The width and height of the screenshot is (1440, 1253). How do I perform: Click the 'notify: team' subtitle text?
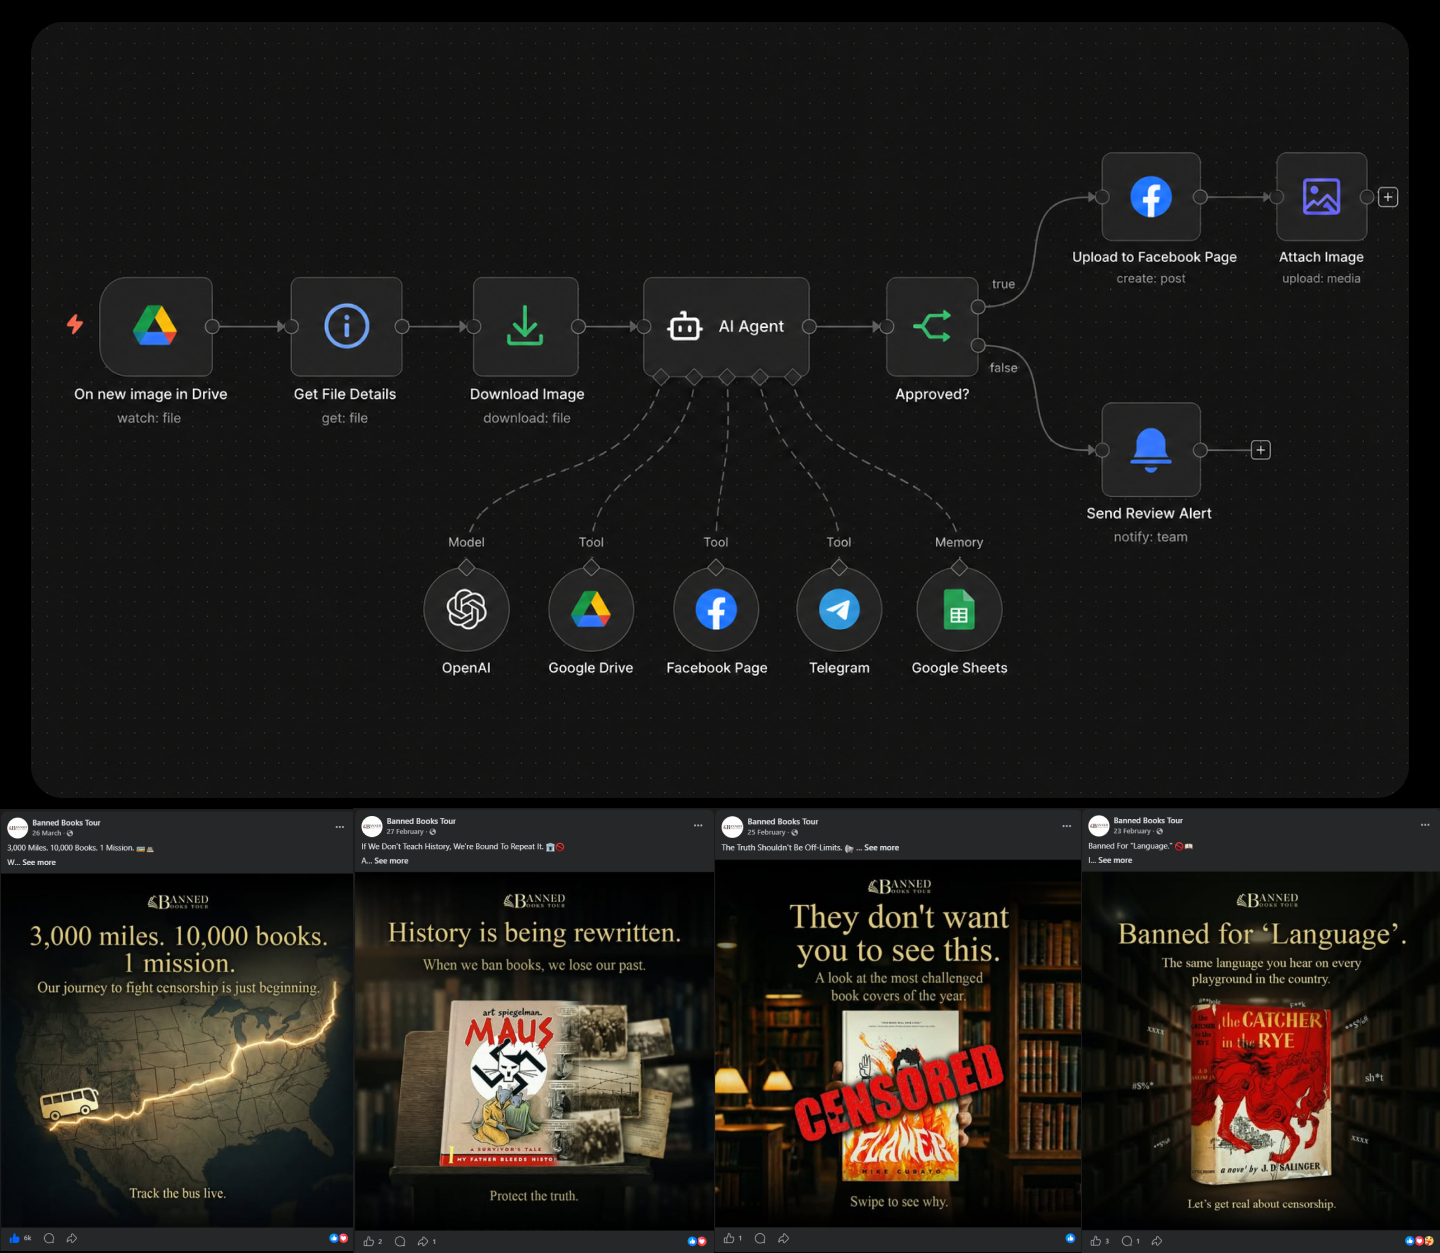tap(1151, 537)
